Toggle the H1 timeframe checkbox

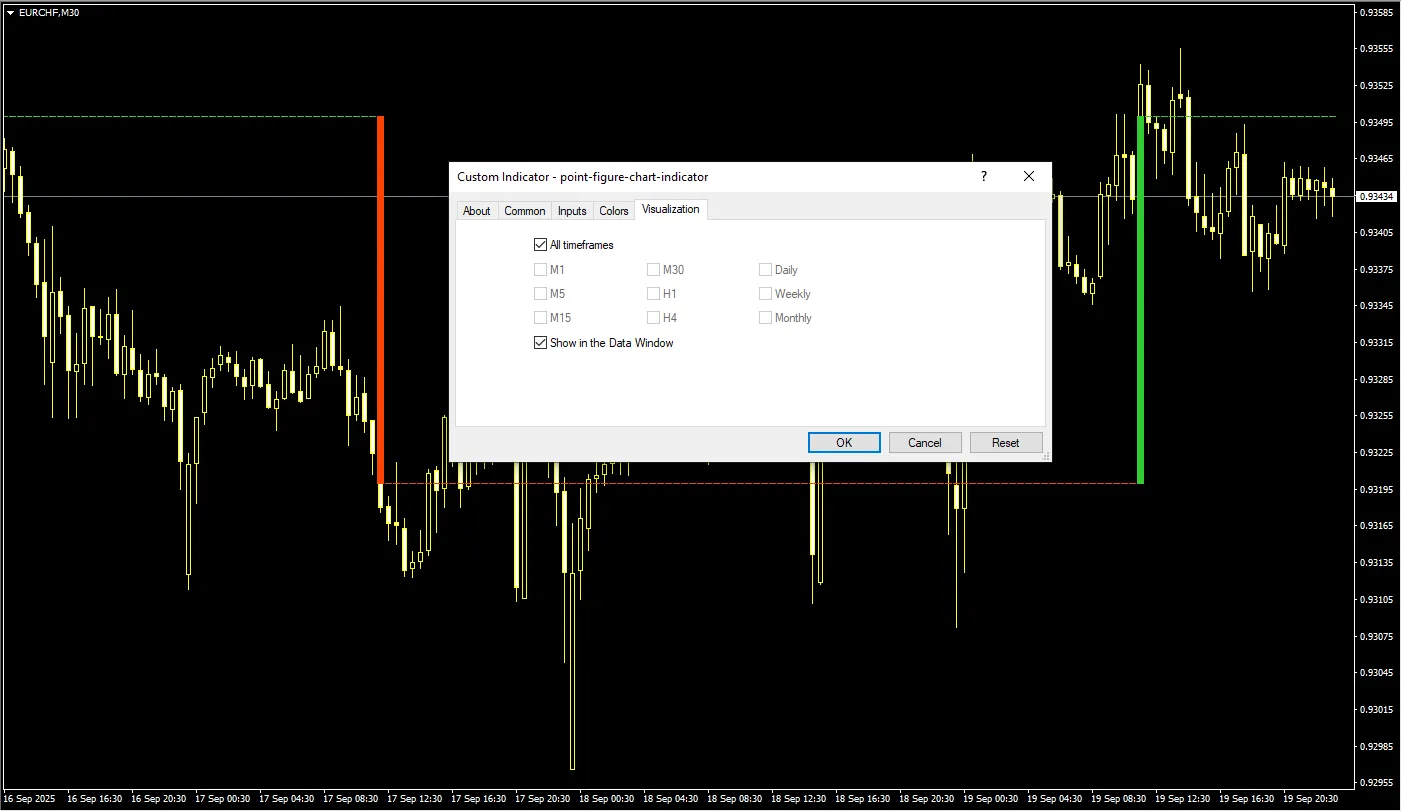point(653,294)
